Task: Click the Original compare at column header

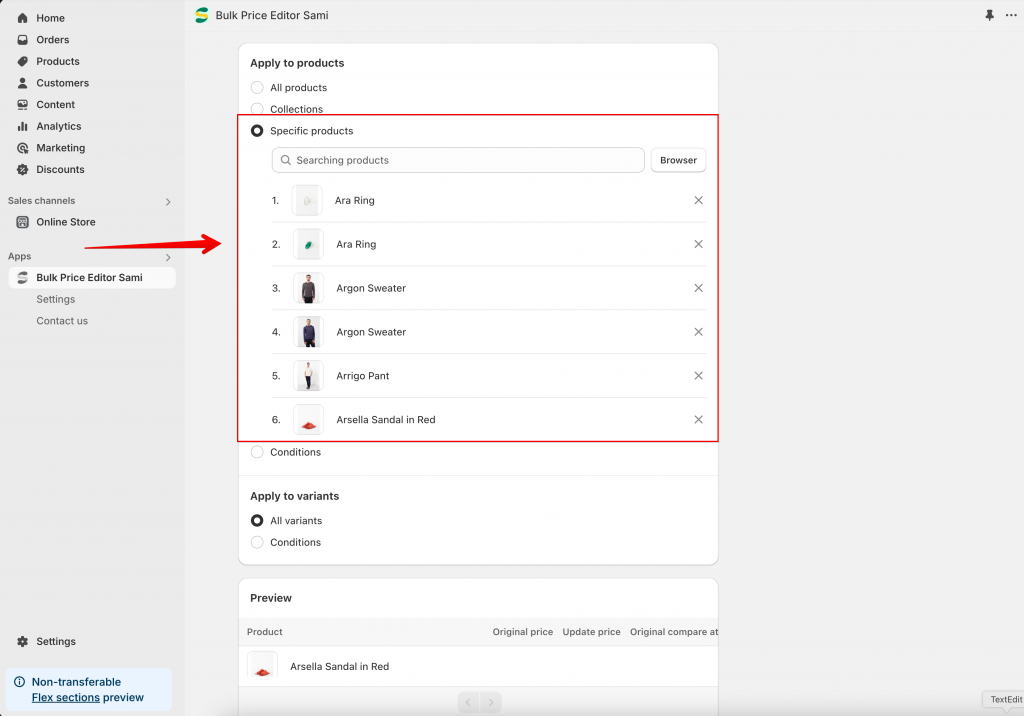Action: 674,632
